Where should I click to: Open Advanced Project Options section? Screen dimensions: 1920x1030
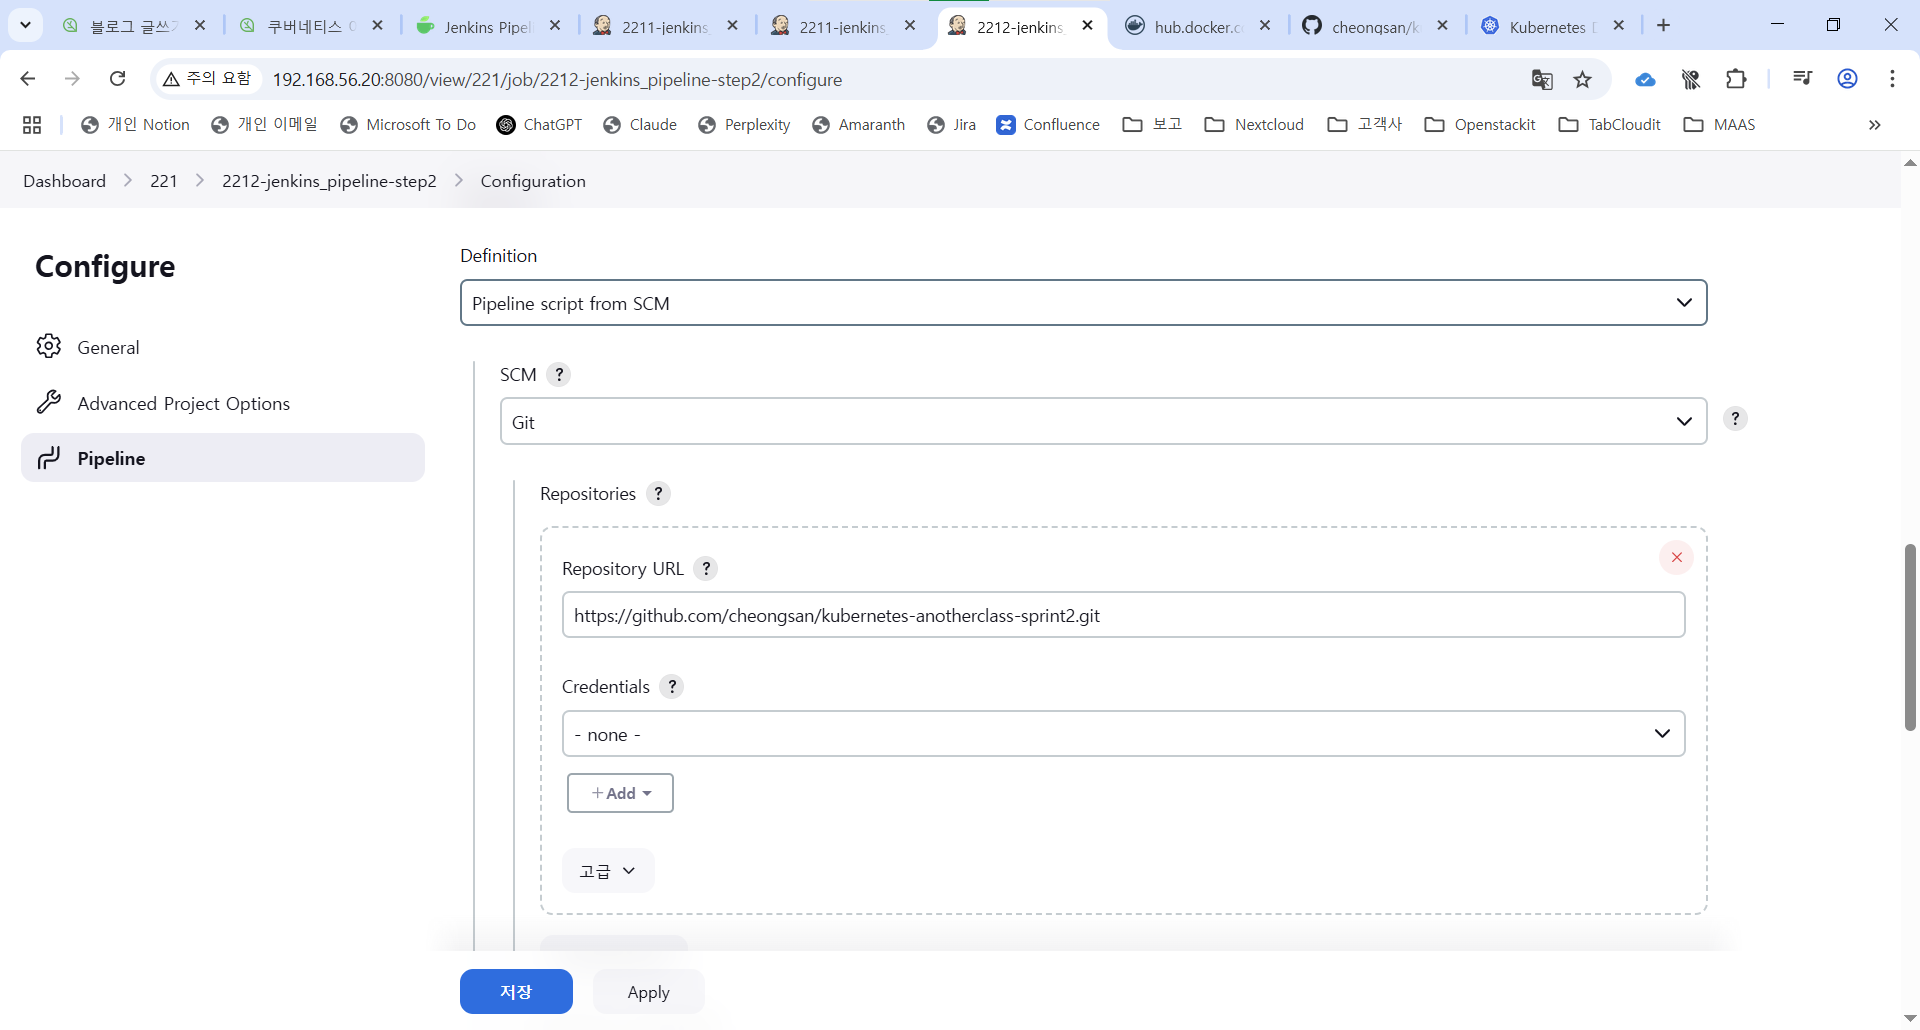[x=183, y=403]
